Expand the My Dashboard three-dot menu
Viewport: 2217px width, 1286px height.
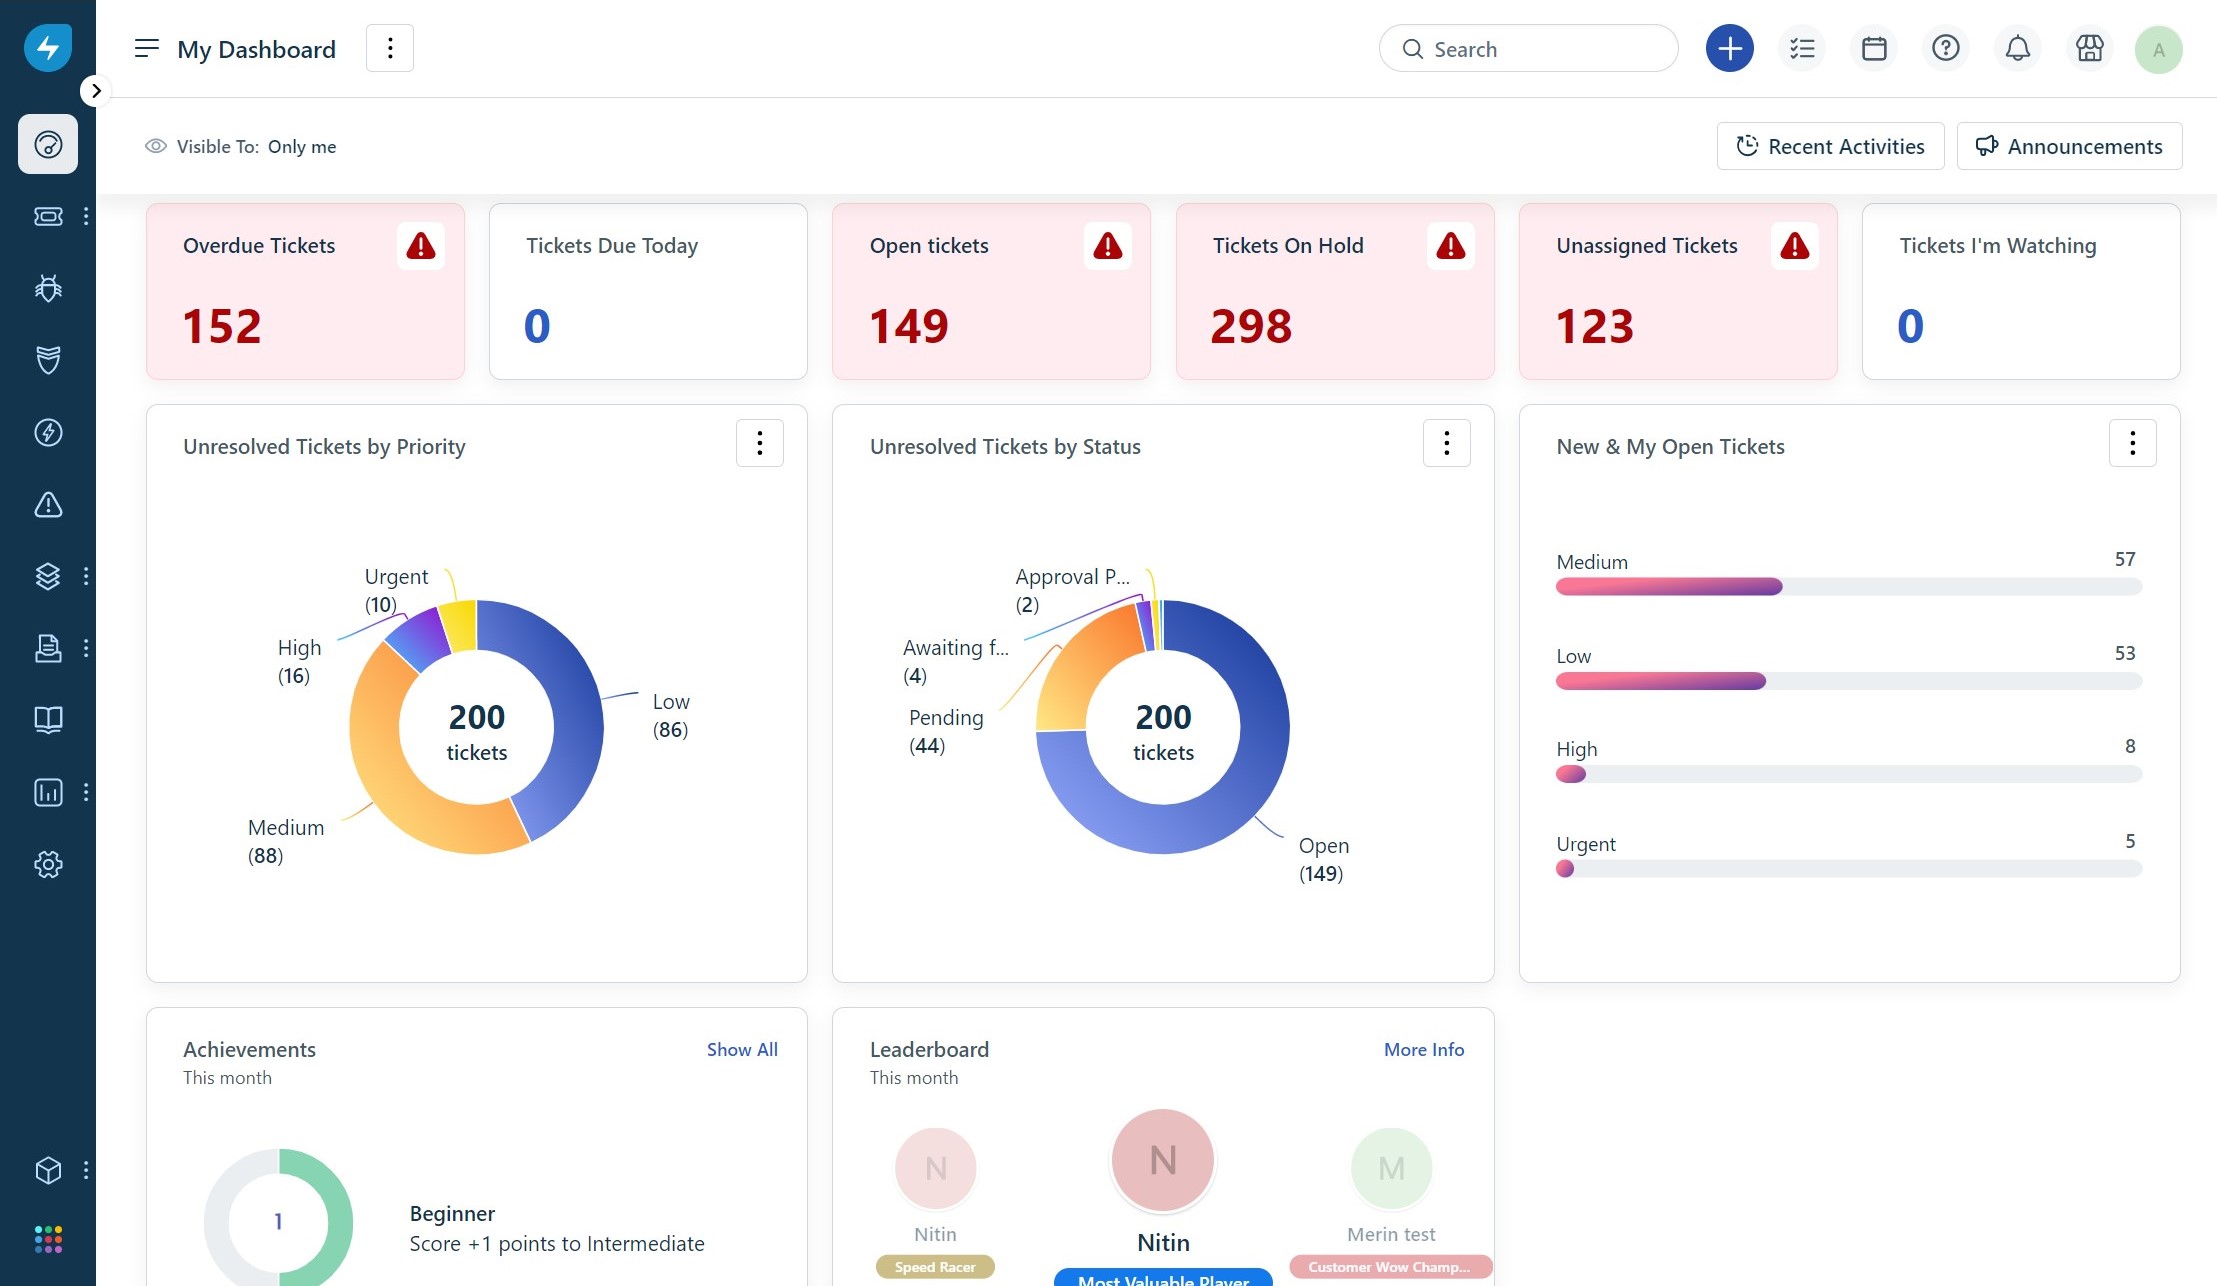[390, 47]
